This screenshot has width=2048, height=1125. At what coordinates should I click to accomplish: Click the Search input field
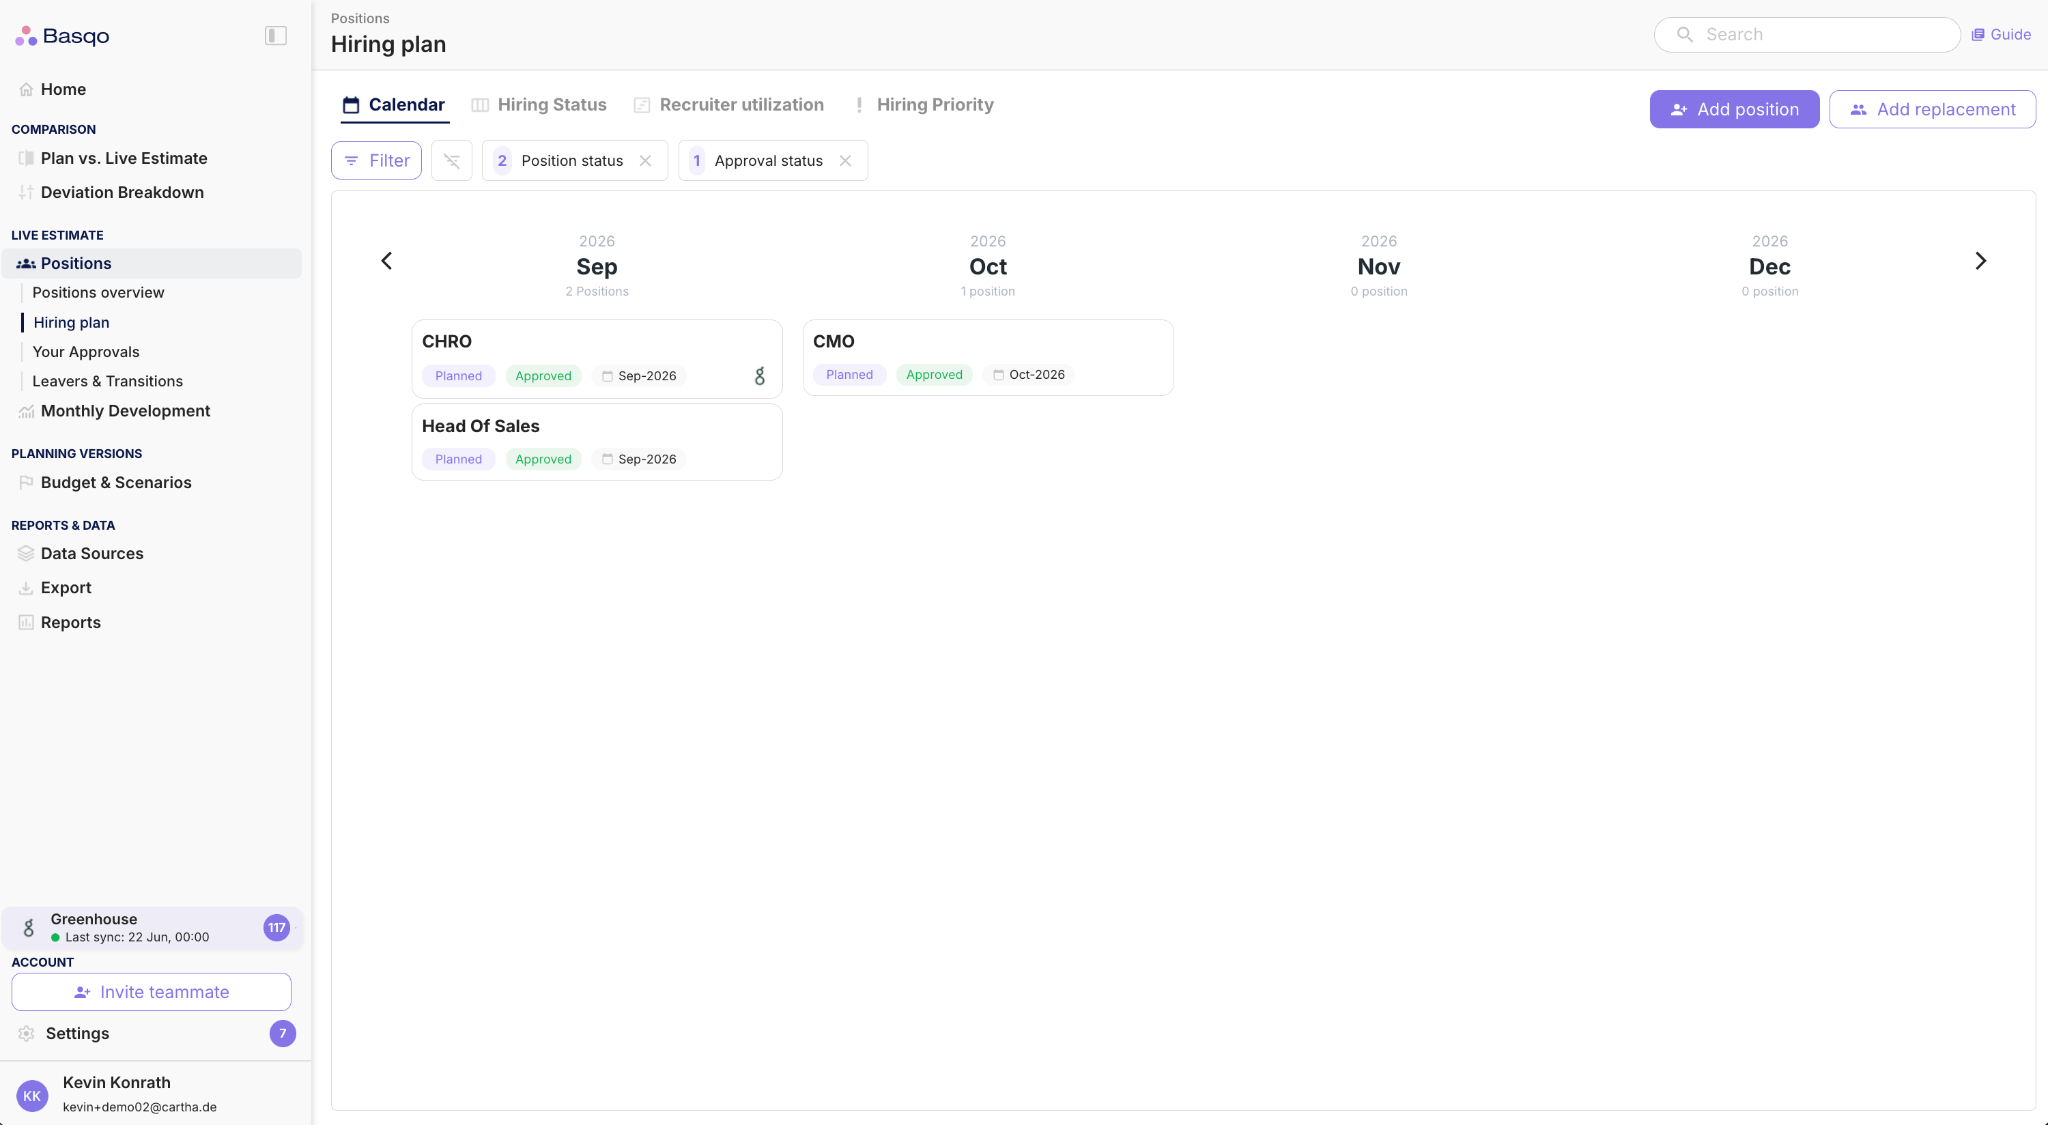tap(1807, 34)
